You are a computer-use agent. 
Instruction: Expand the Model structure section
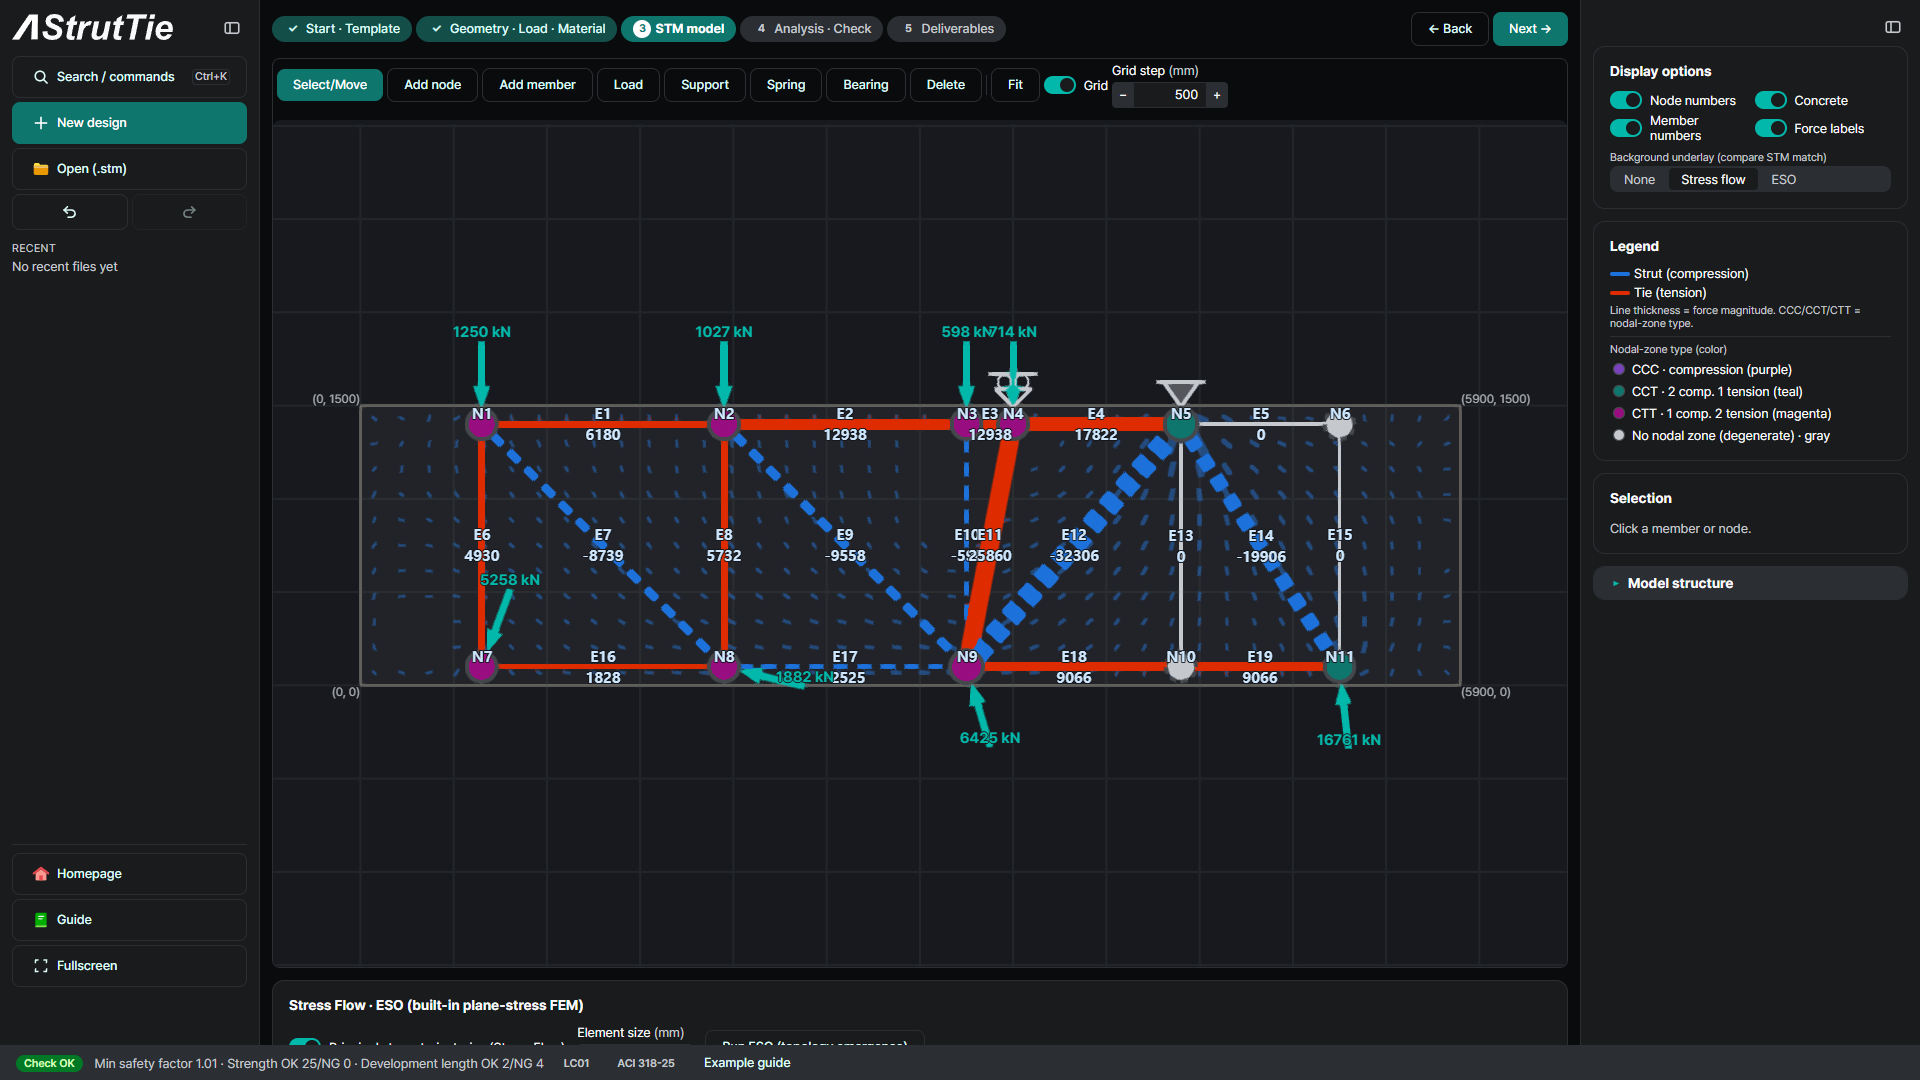(1750, 584)
